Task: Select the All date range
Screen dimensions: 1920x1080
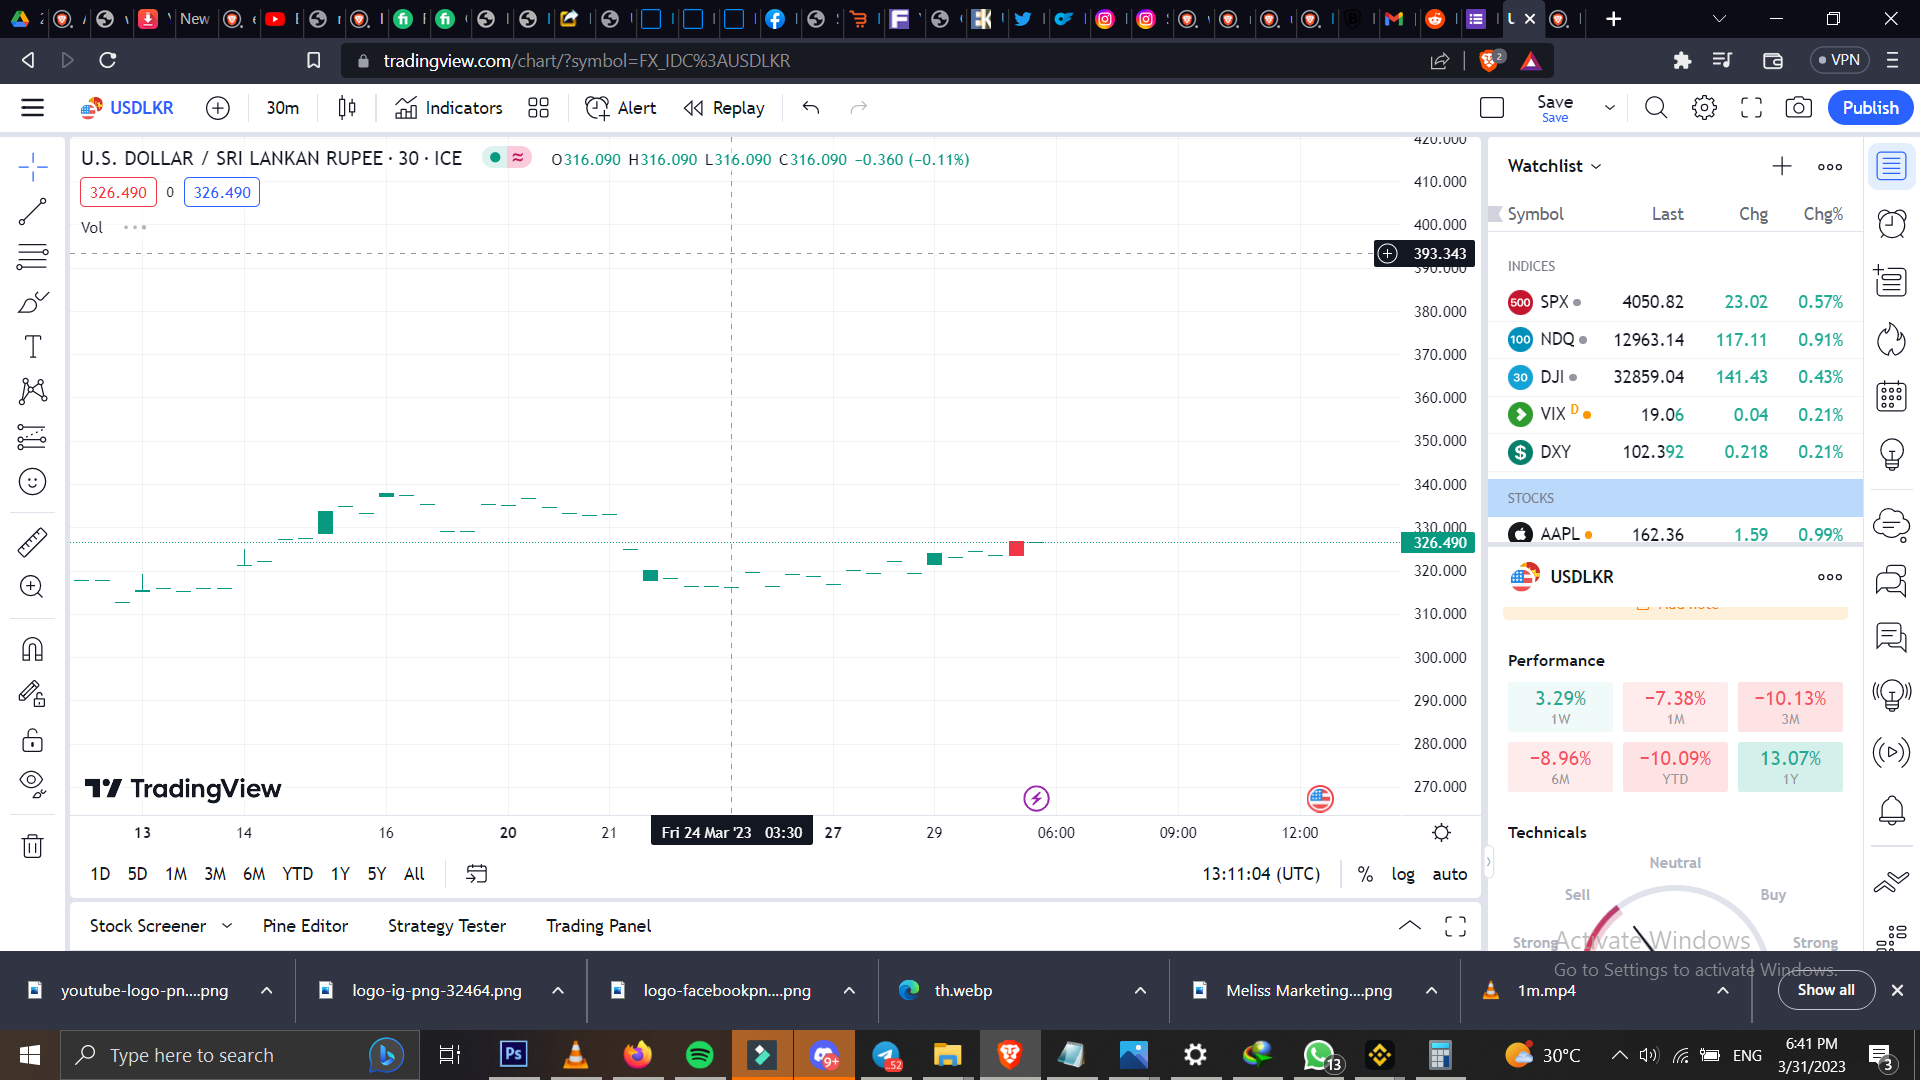Action: tap(414, 874)
